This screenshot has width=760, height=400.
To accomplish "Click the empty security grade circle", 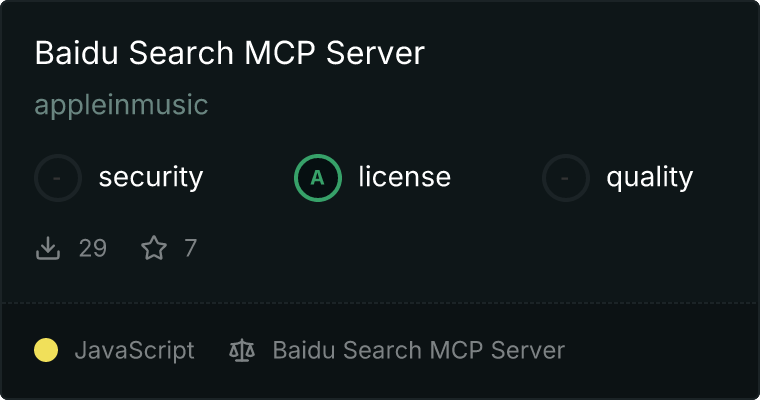I will click(58, 178).
